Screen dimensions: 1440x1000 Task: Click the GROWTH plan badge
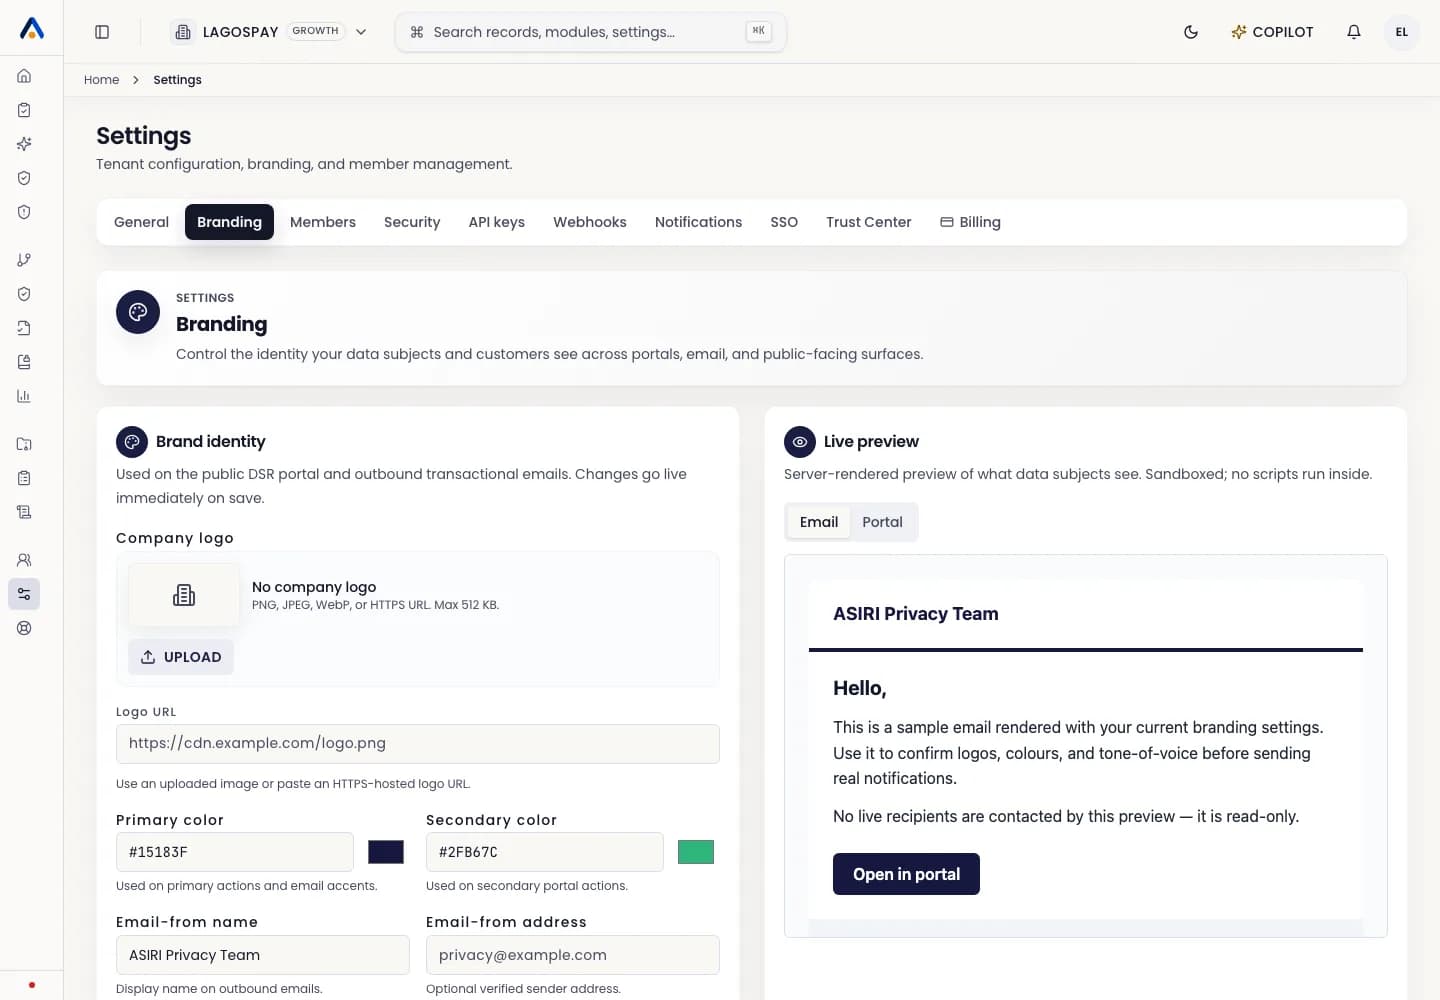pos(316,31)
